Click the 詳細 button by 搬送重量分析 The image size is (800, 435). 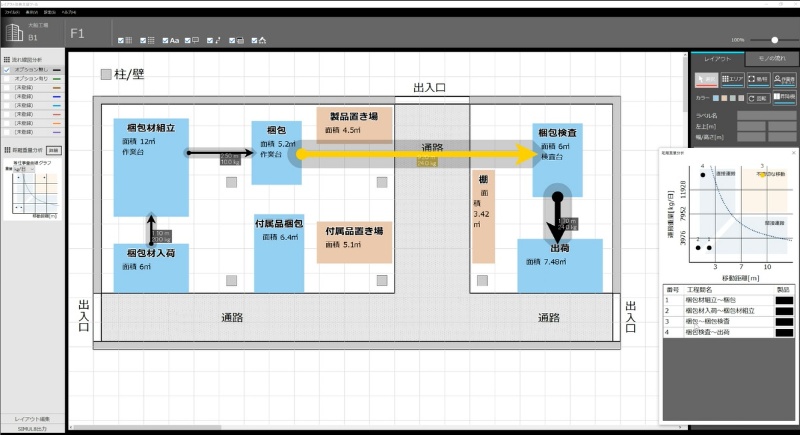pos(54,150)
